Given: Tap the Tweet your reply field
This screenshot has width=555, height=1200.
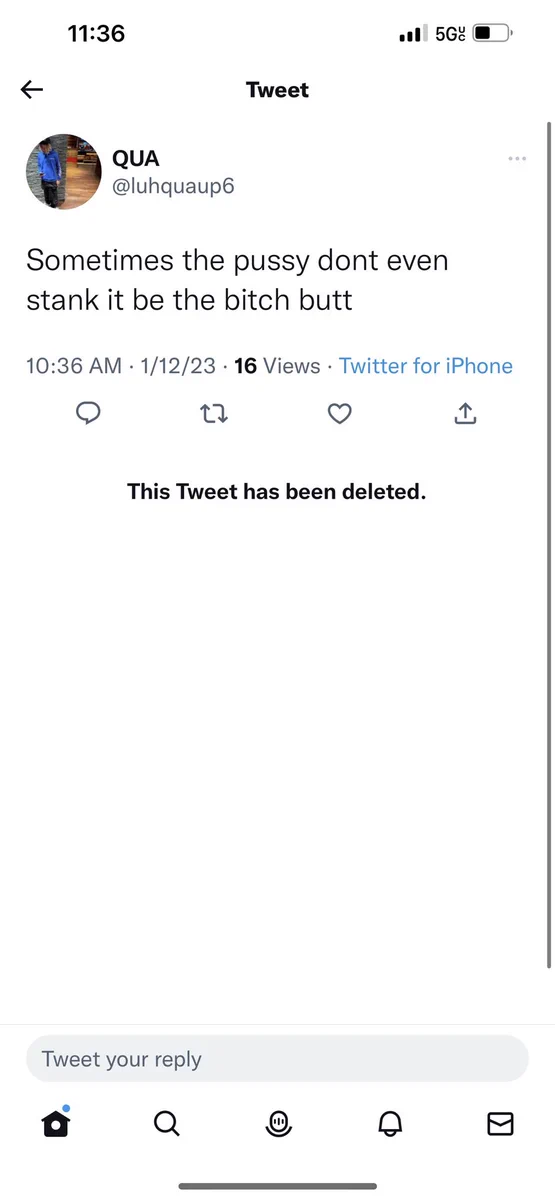Looking at the screenshot, I should point(277,1059).
